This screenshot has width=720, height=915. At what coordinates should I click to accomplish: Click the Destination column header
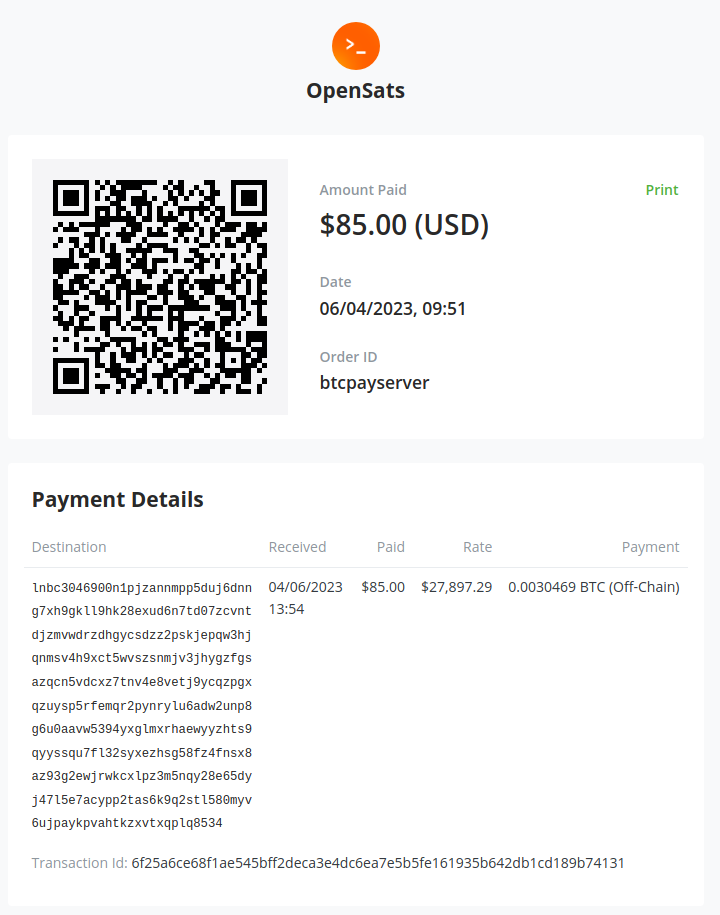tap(69, 547)
